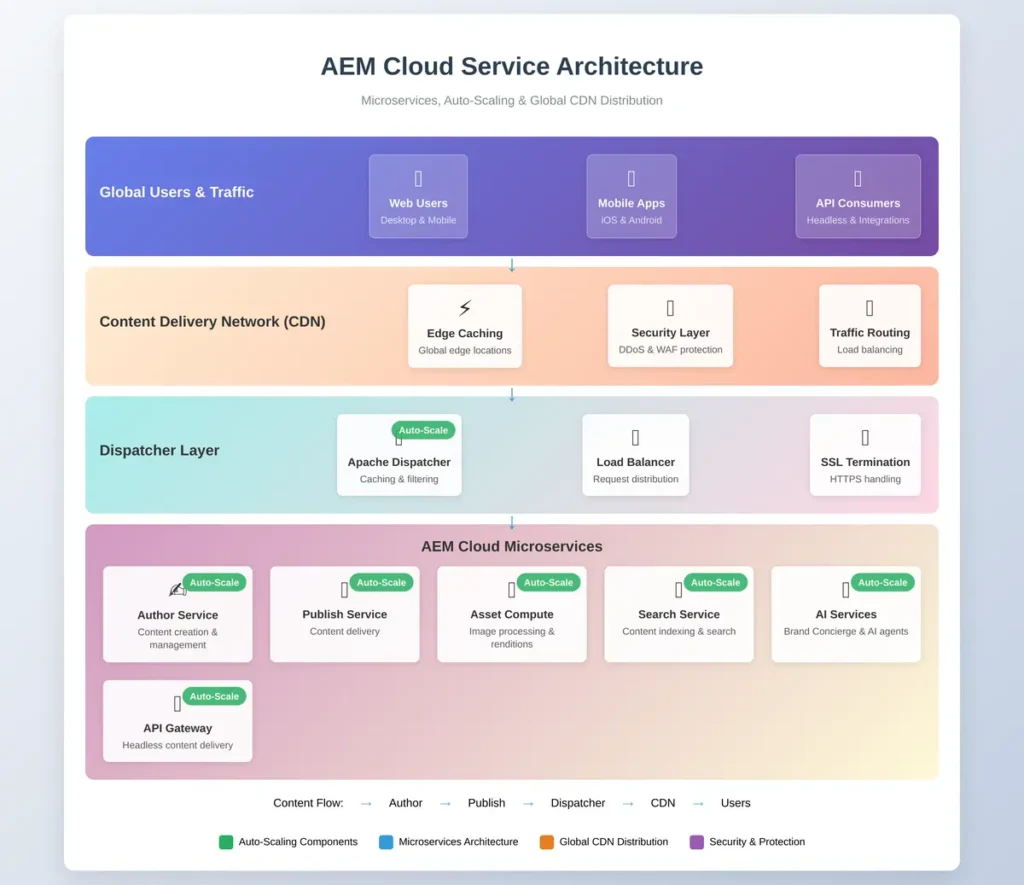
Task: Click the "Content indexing & search" text
Action: click(679, 631)
